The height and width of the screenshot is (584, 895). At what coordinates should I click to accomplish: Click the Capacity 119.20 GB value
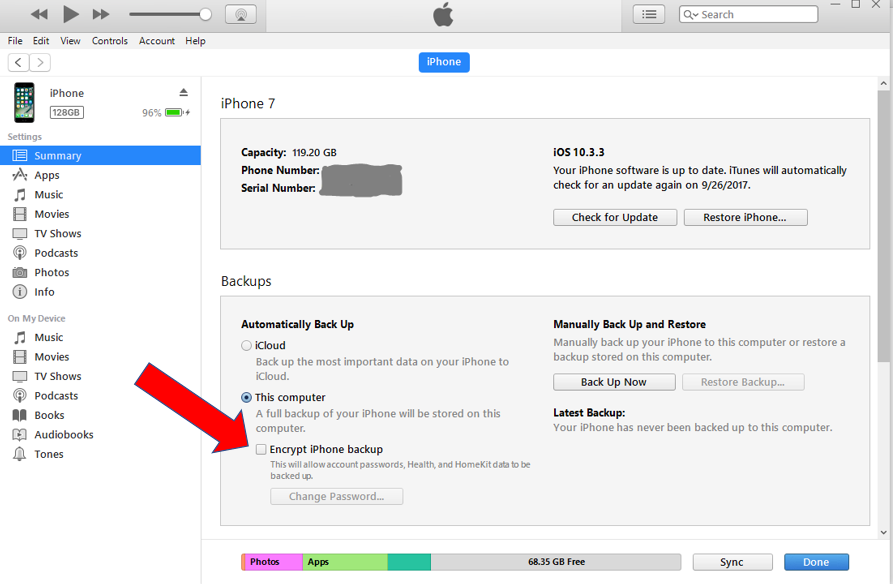tap(314, 152)
